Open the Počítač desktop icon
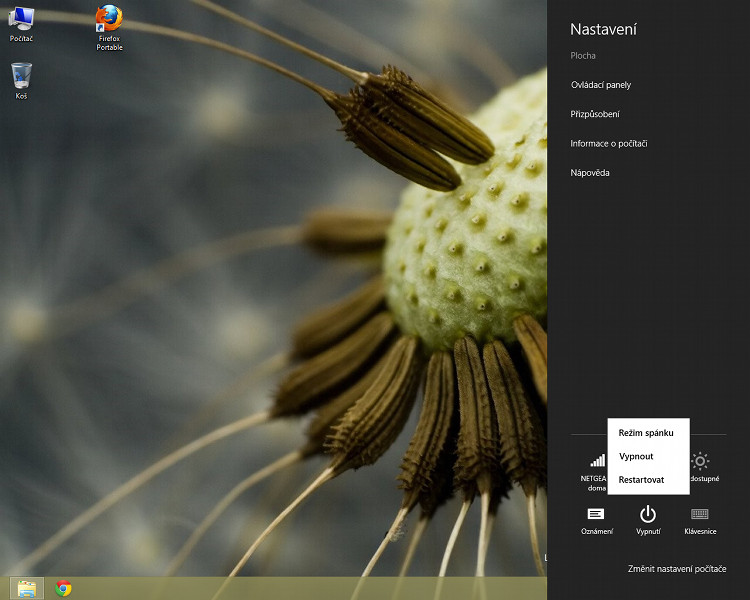750x600 pixels. coord(21,24)
